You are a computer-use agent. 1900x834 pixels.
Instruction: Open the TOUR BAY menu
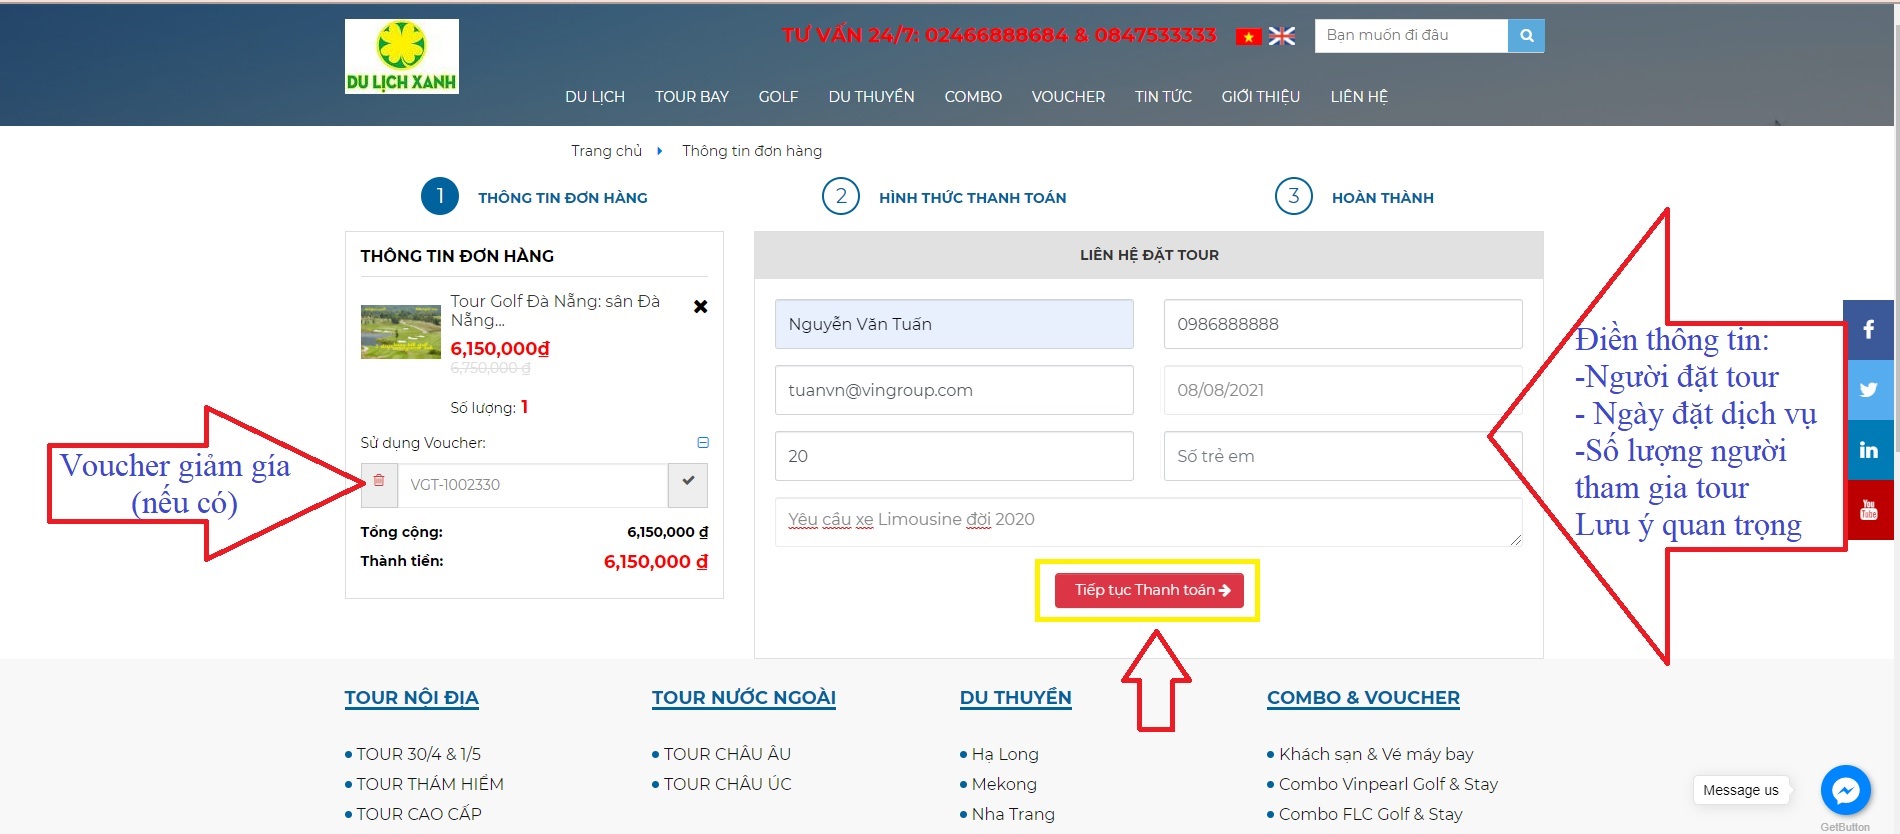pos(691,97)
